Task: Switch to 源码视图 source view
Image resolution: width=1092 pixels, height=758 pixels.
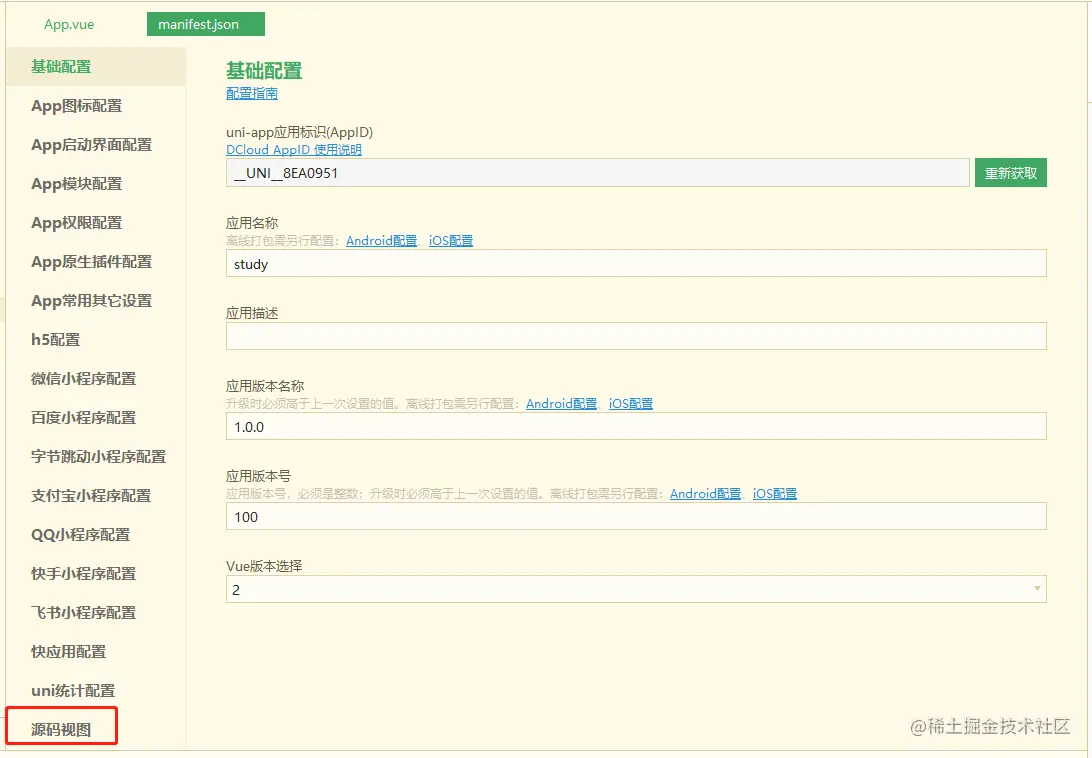Action: 60,728
